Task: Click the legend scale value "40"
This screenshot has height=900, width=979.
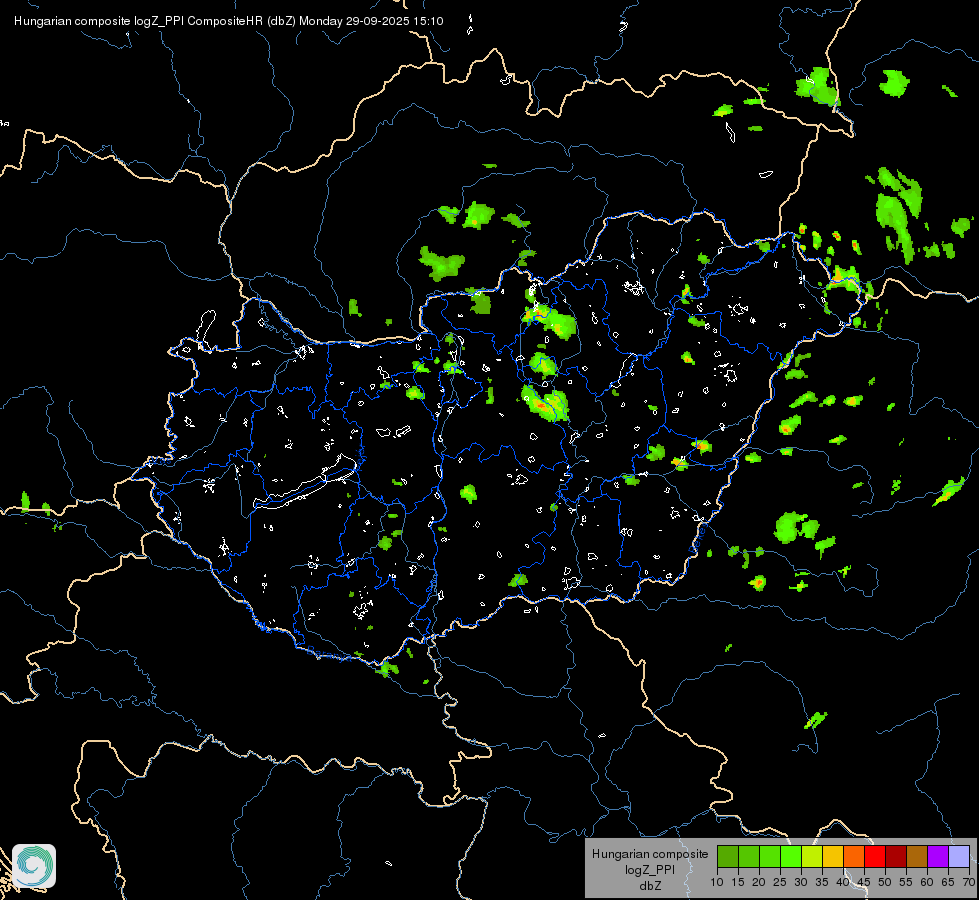Action: click(x=843, y=882)
